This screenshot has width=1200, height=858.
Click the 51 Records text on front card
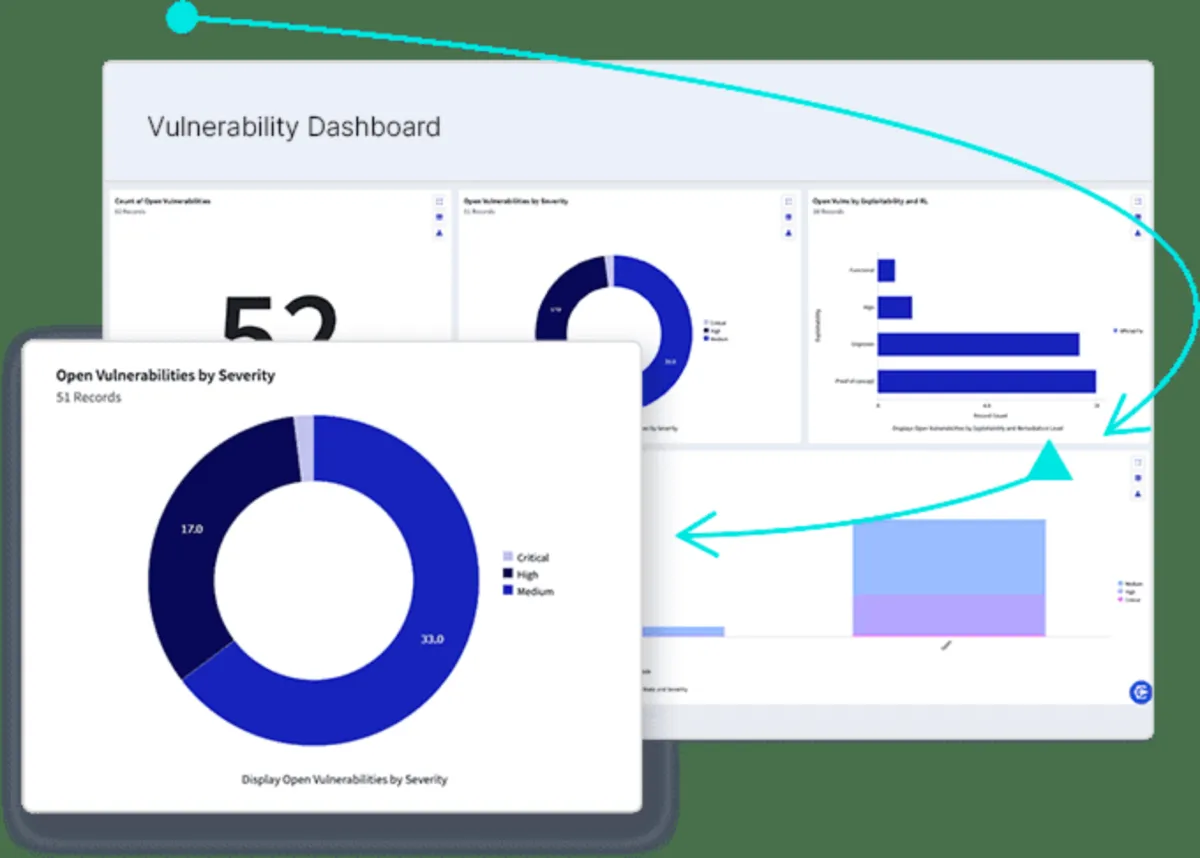click(88, 397)
